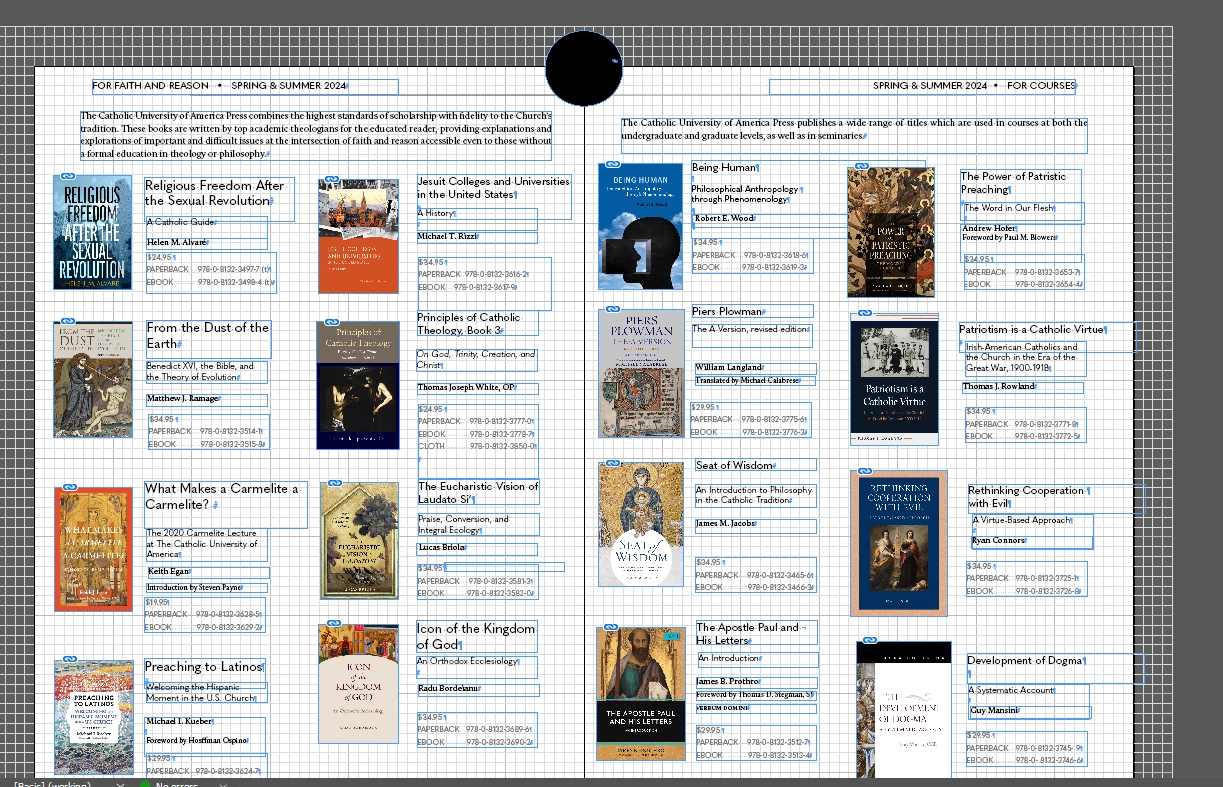The width and height of the screenshot is (1223, 787).
Task: Select the Piers Plowman cover image
Action: (x=641, y=373)
